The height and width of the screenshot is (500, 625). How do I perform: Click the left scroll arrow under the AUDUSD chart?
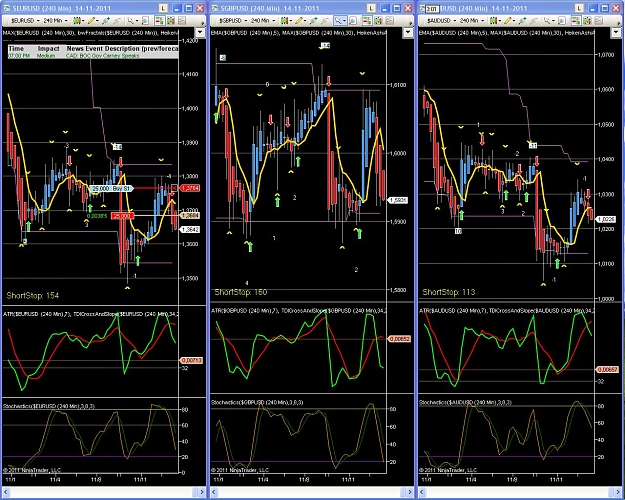coord(422,492)
